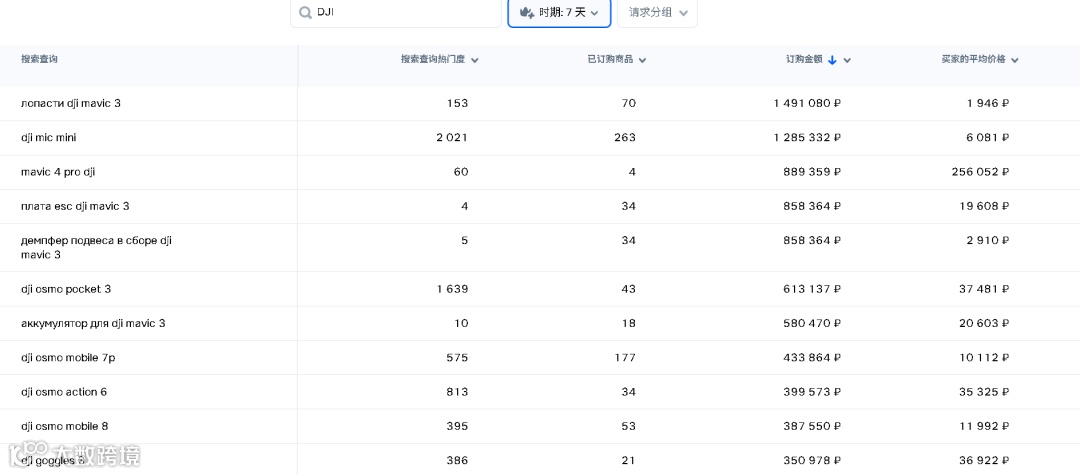Expand the 买家的平均价格 column chevron
The image size is (1080, 475).
pos(1015,61)
